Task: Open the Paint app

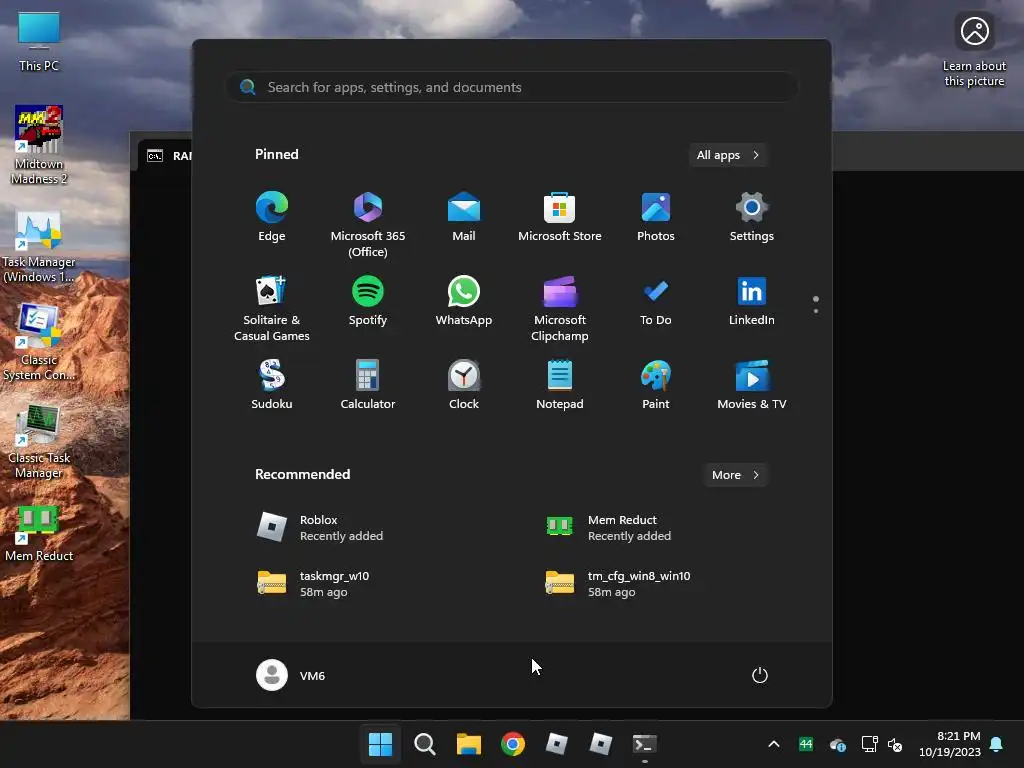Action: point(656,385)
